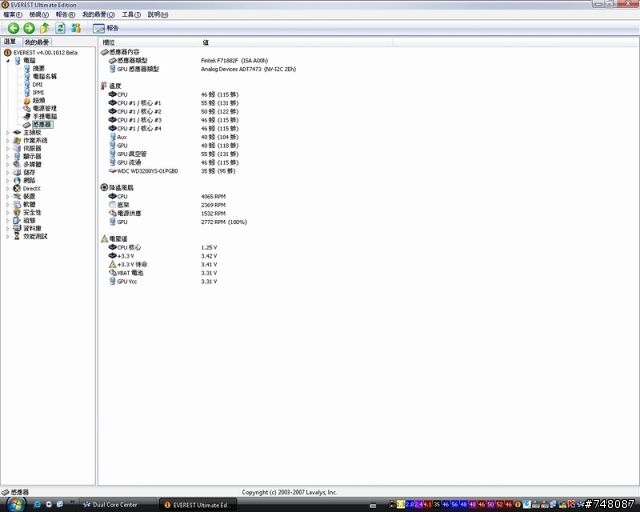Click the Multimedia (多媒體) tree icon
640x512 pixels.
tap(17, 165)
